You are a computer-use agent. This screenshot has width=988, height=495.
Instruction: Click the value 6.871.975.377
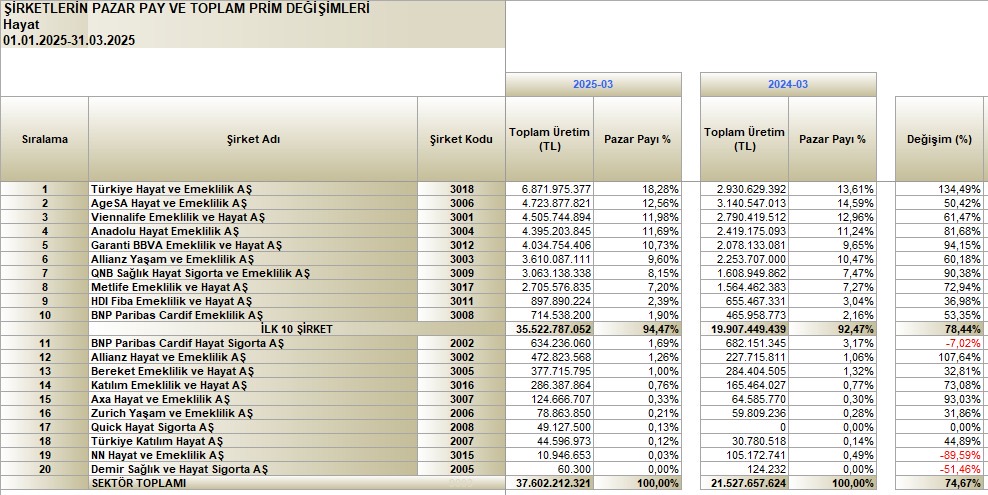pyautogui.click(x=549, y=189)
